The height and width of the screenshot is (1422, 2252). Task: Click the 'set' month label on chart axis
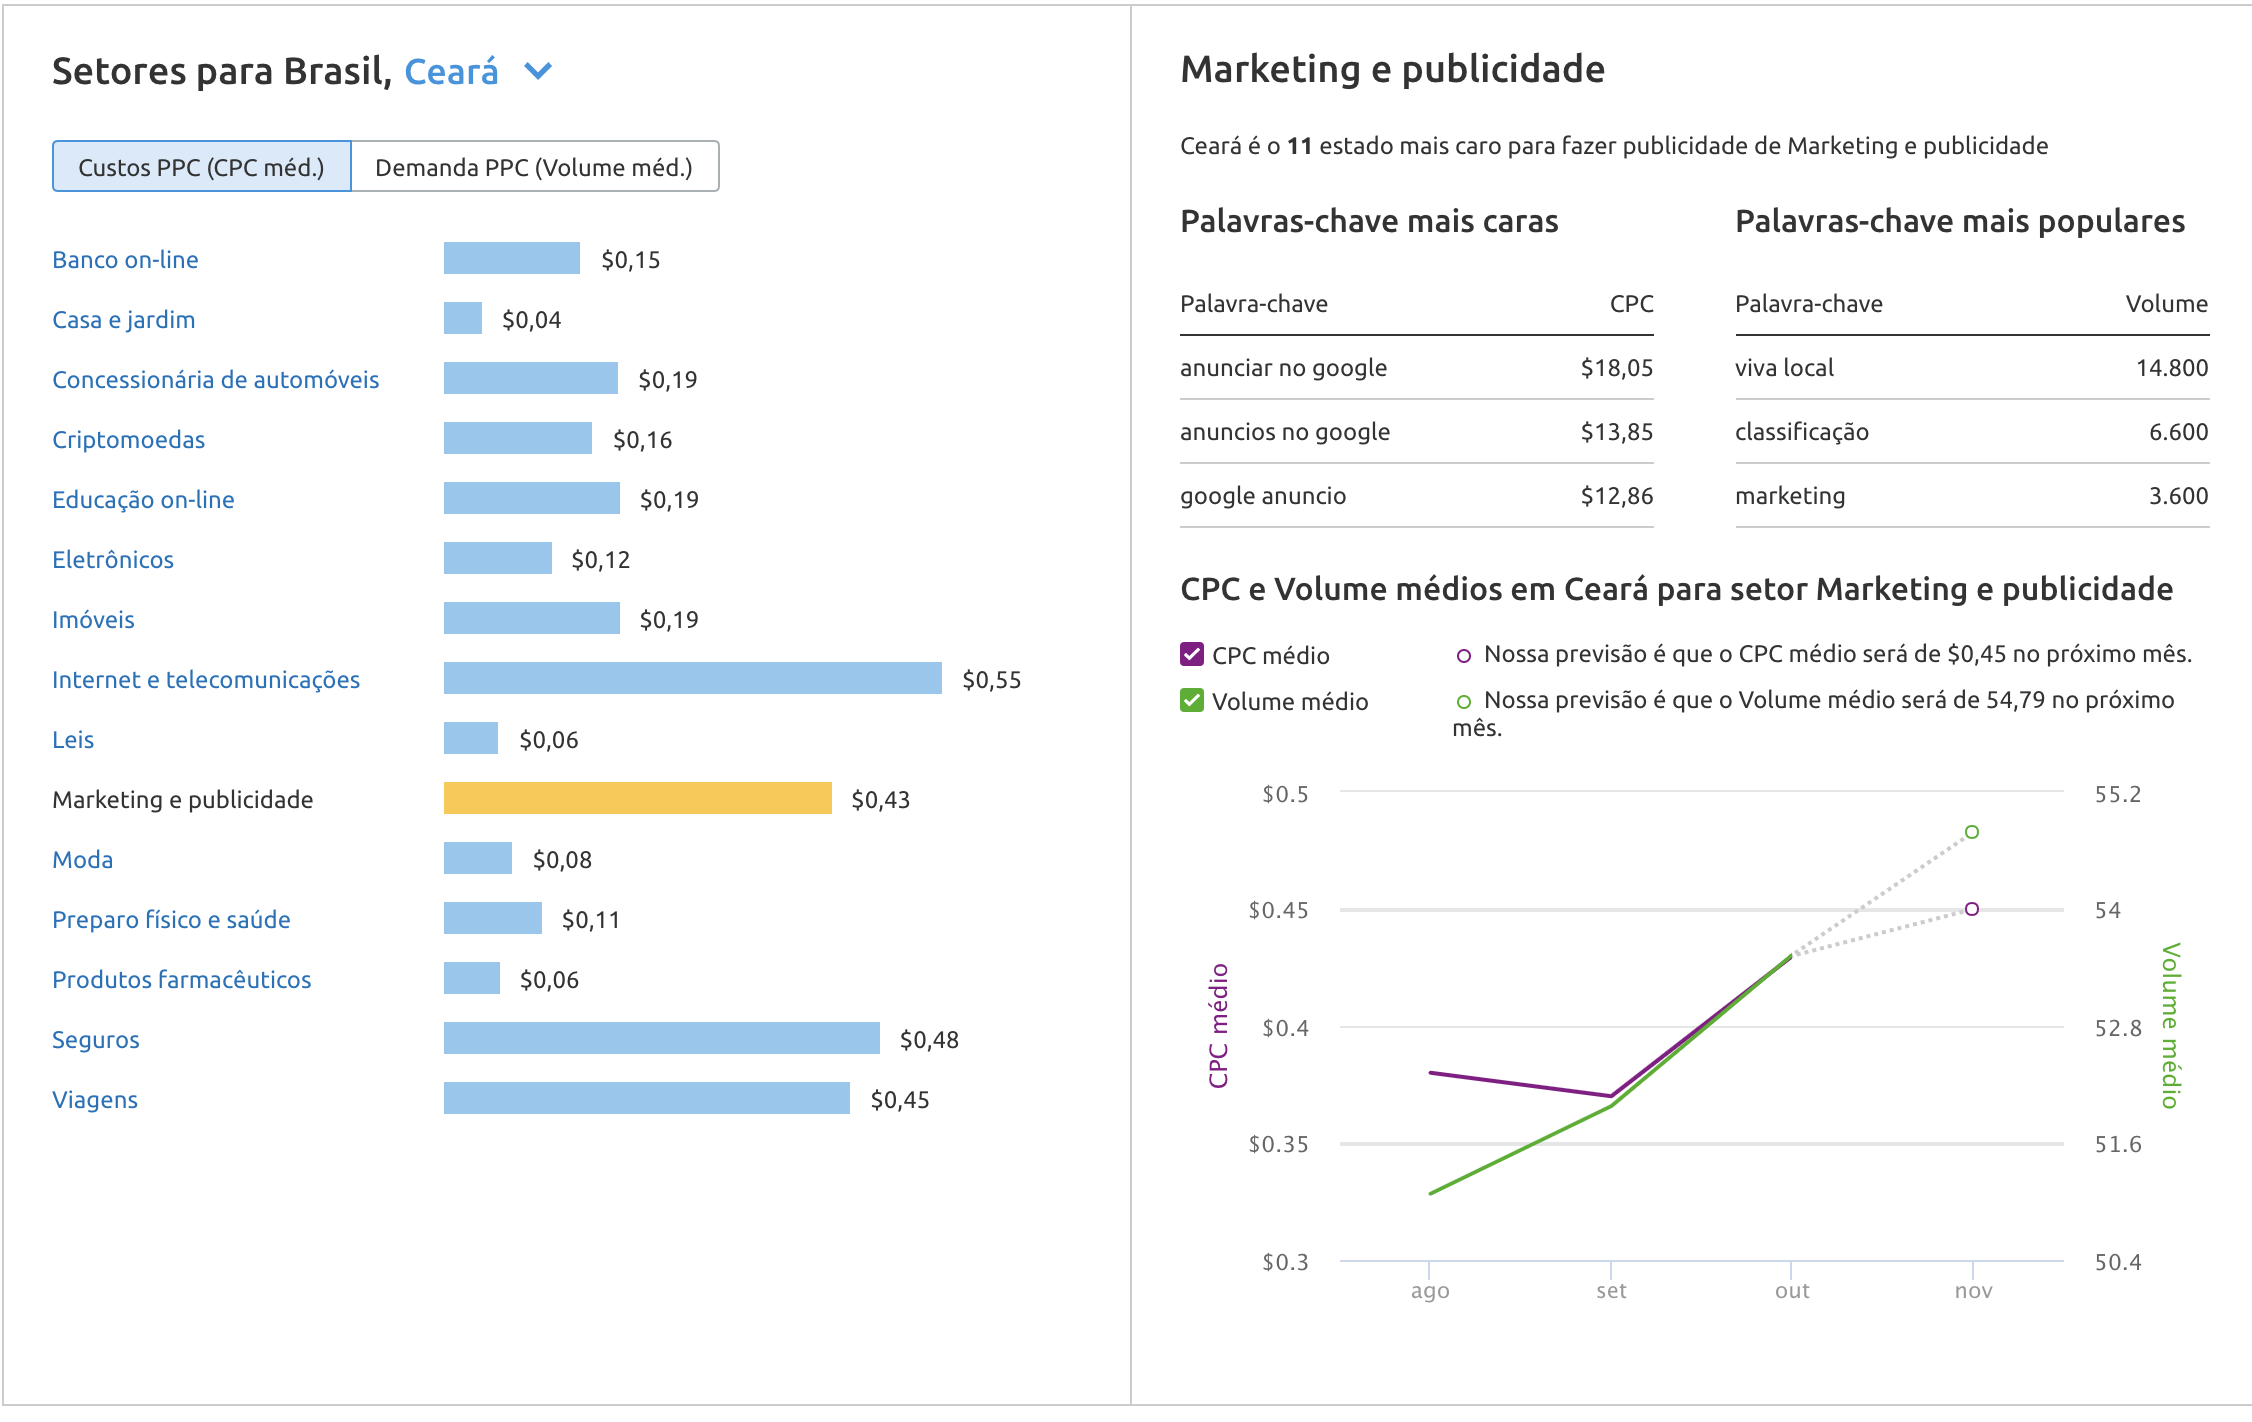click(x=1611, y=1291)
